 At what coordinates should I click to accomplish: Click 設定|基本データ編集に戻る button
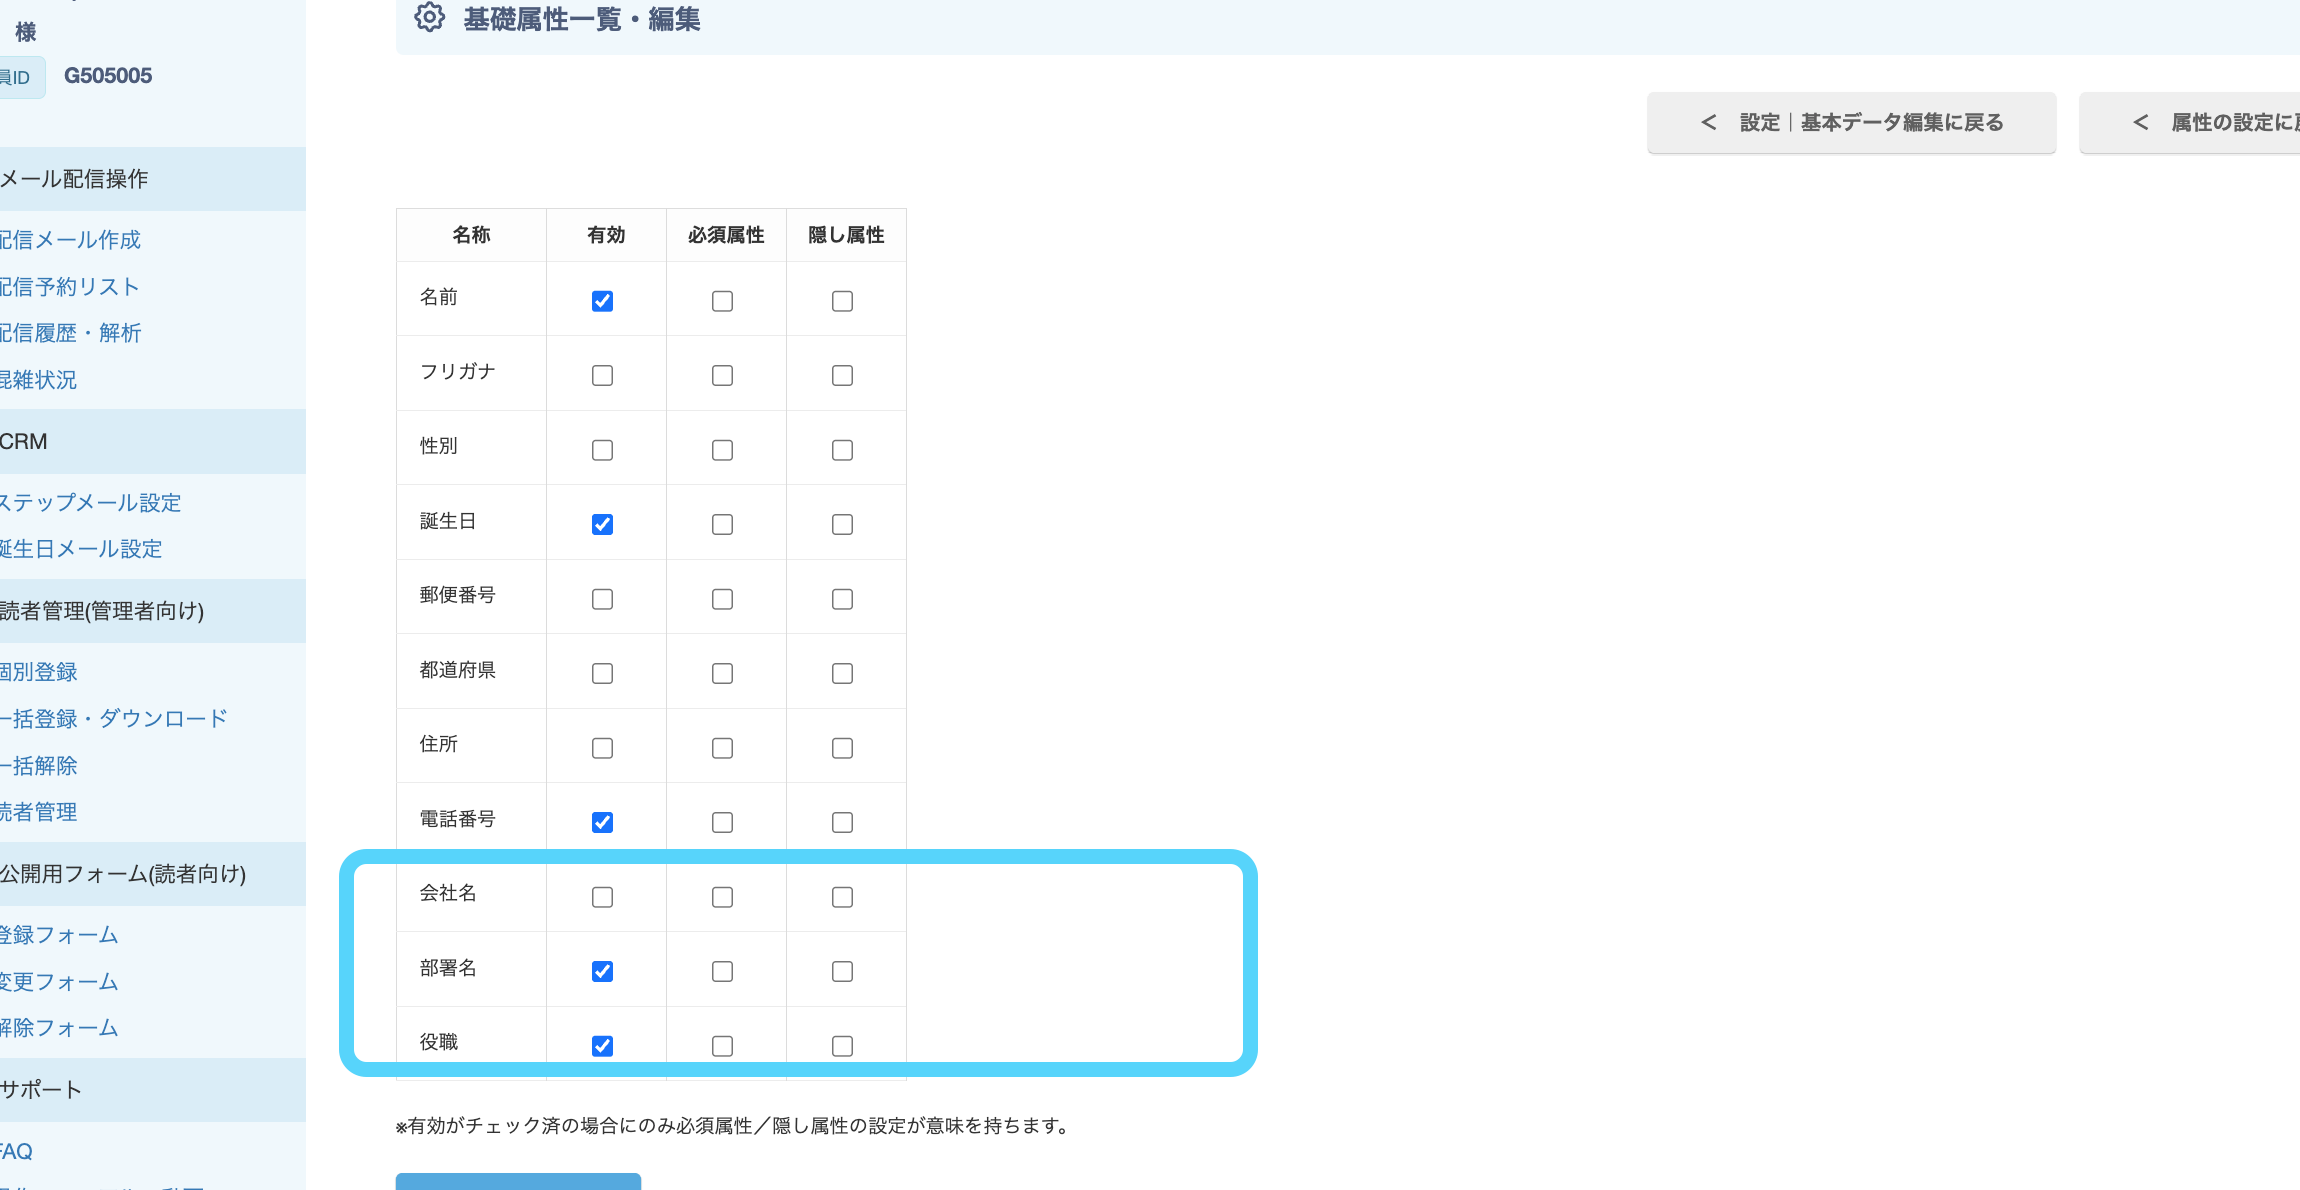point(1851,123)
